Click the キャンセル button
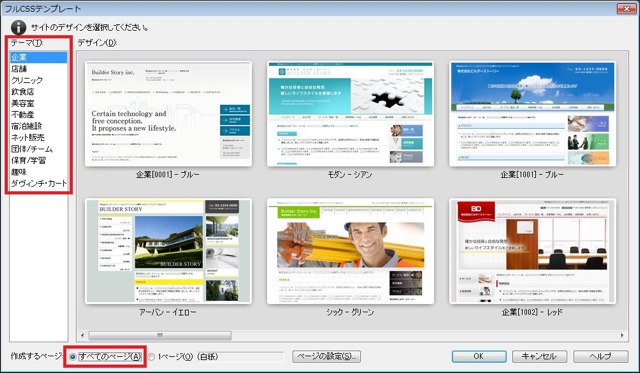Screen dimensions: 640x373 [540, 356]
